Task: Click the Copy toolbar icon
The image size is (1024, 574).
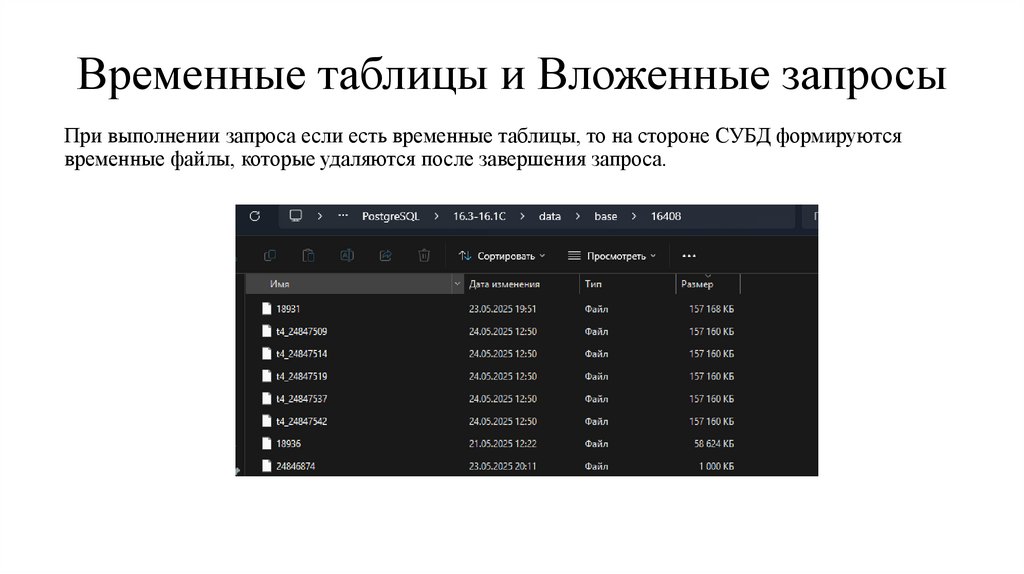Action: [x=269, y=255]
